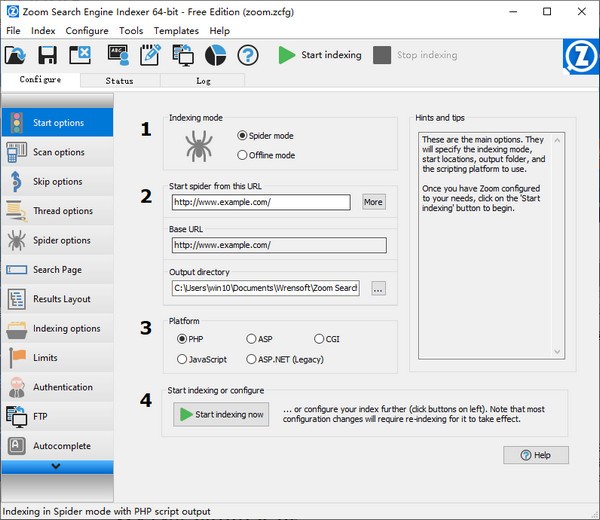Click More next to the spider URL
Image resolution: width=600 pixels, height=520 pixels.
click(373, 202)
